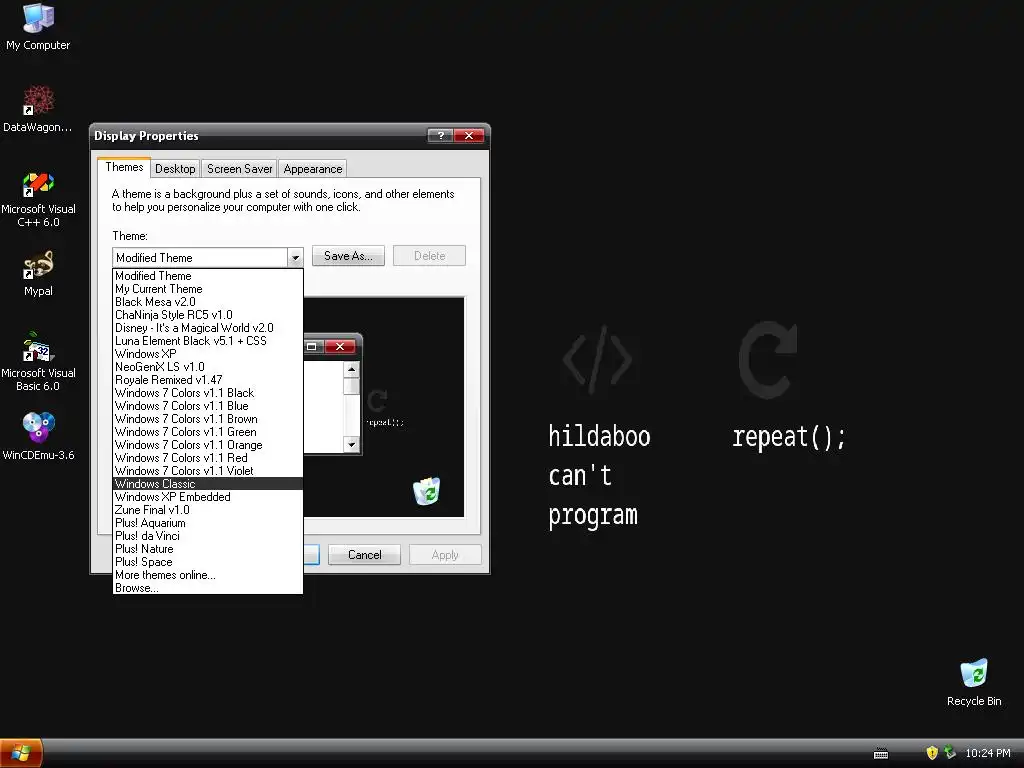This screenshot has width=1024, height=768.
Task: Choose the Plus! Nature theme
Action: coord(208,549)
